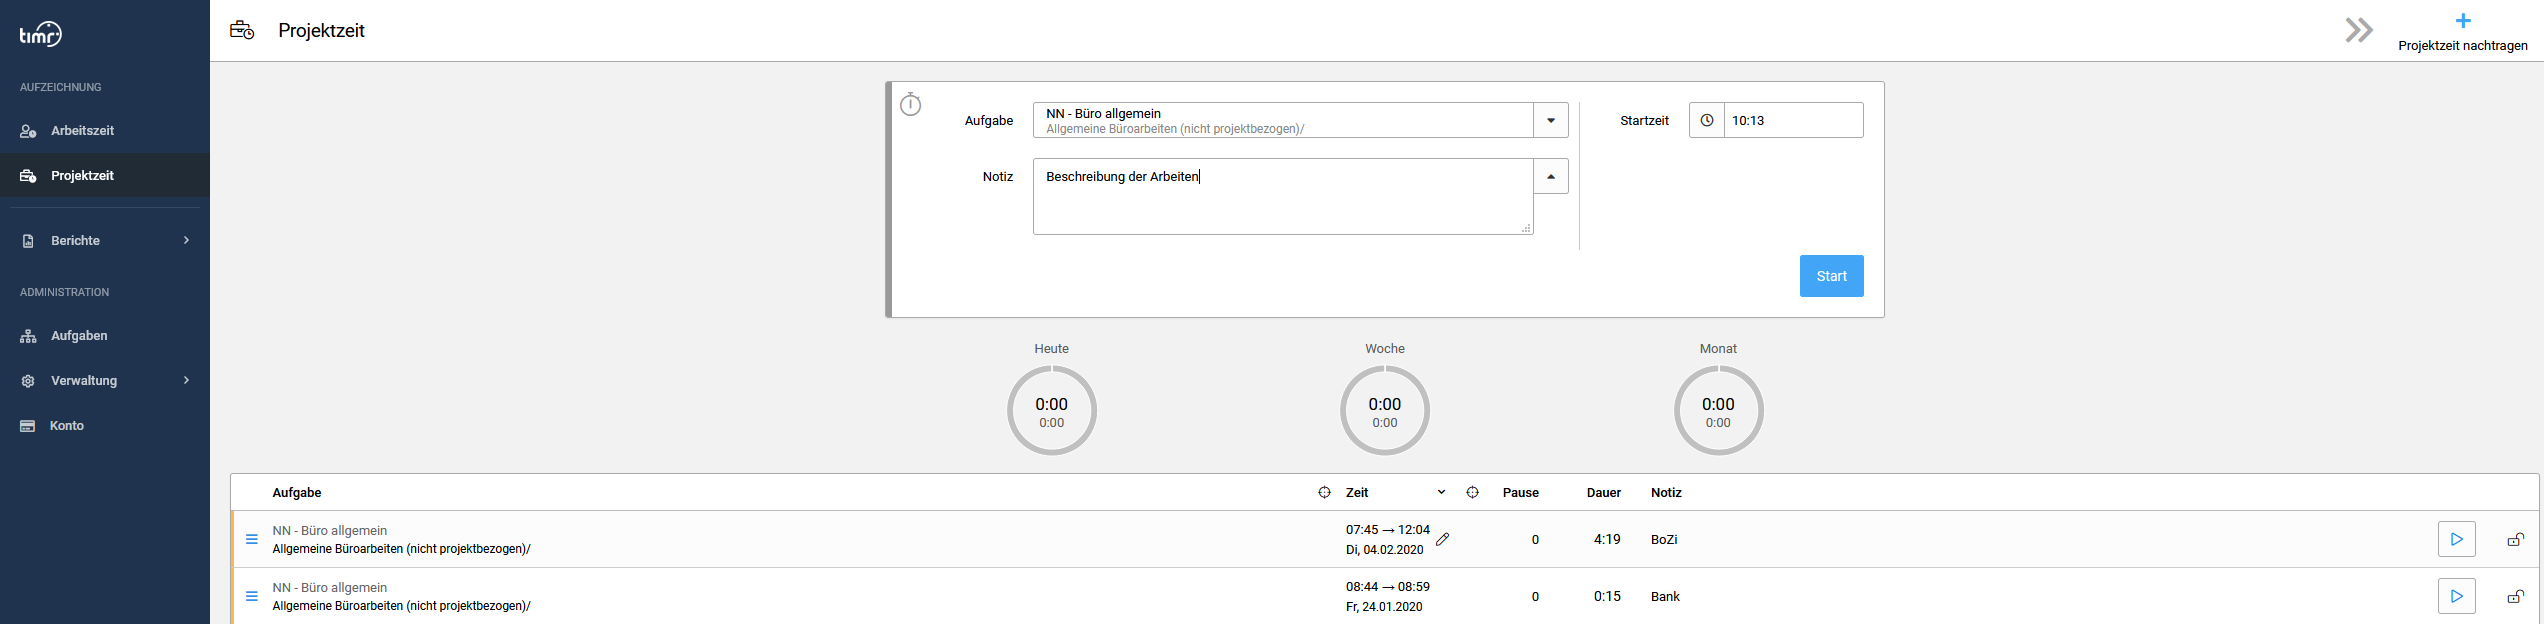
Task: Restart the Bank entry with play button
Action: click(2456, 596)
